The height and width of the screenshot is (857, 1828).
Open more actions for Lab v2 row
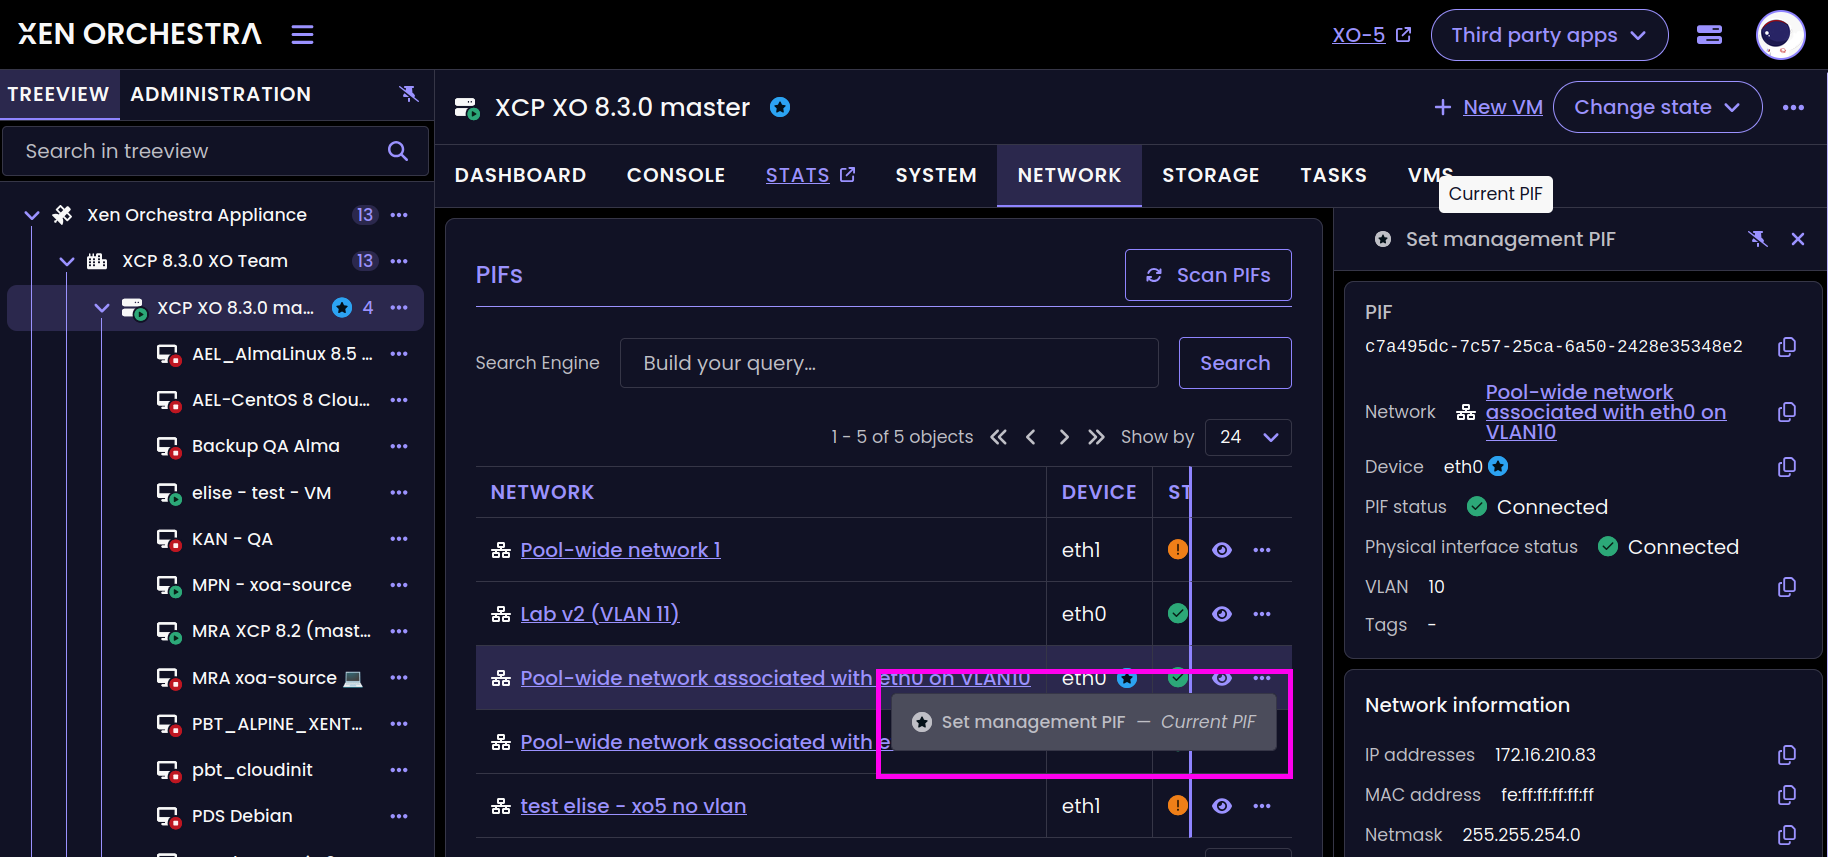[1262, 614]
